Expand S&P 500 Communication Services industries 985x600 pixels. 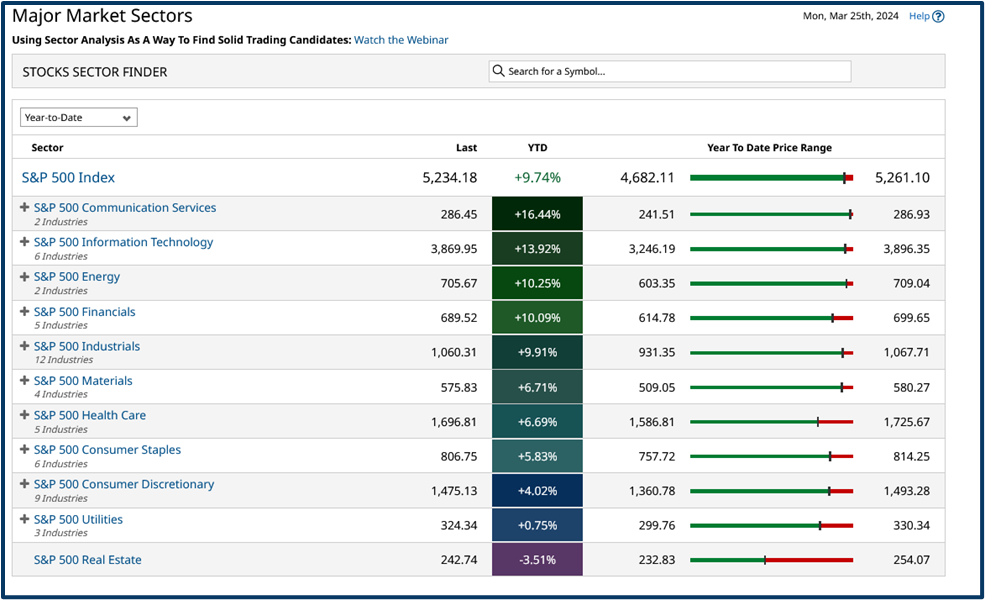24,207
